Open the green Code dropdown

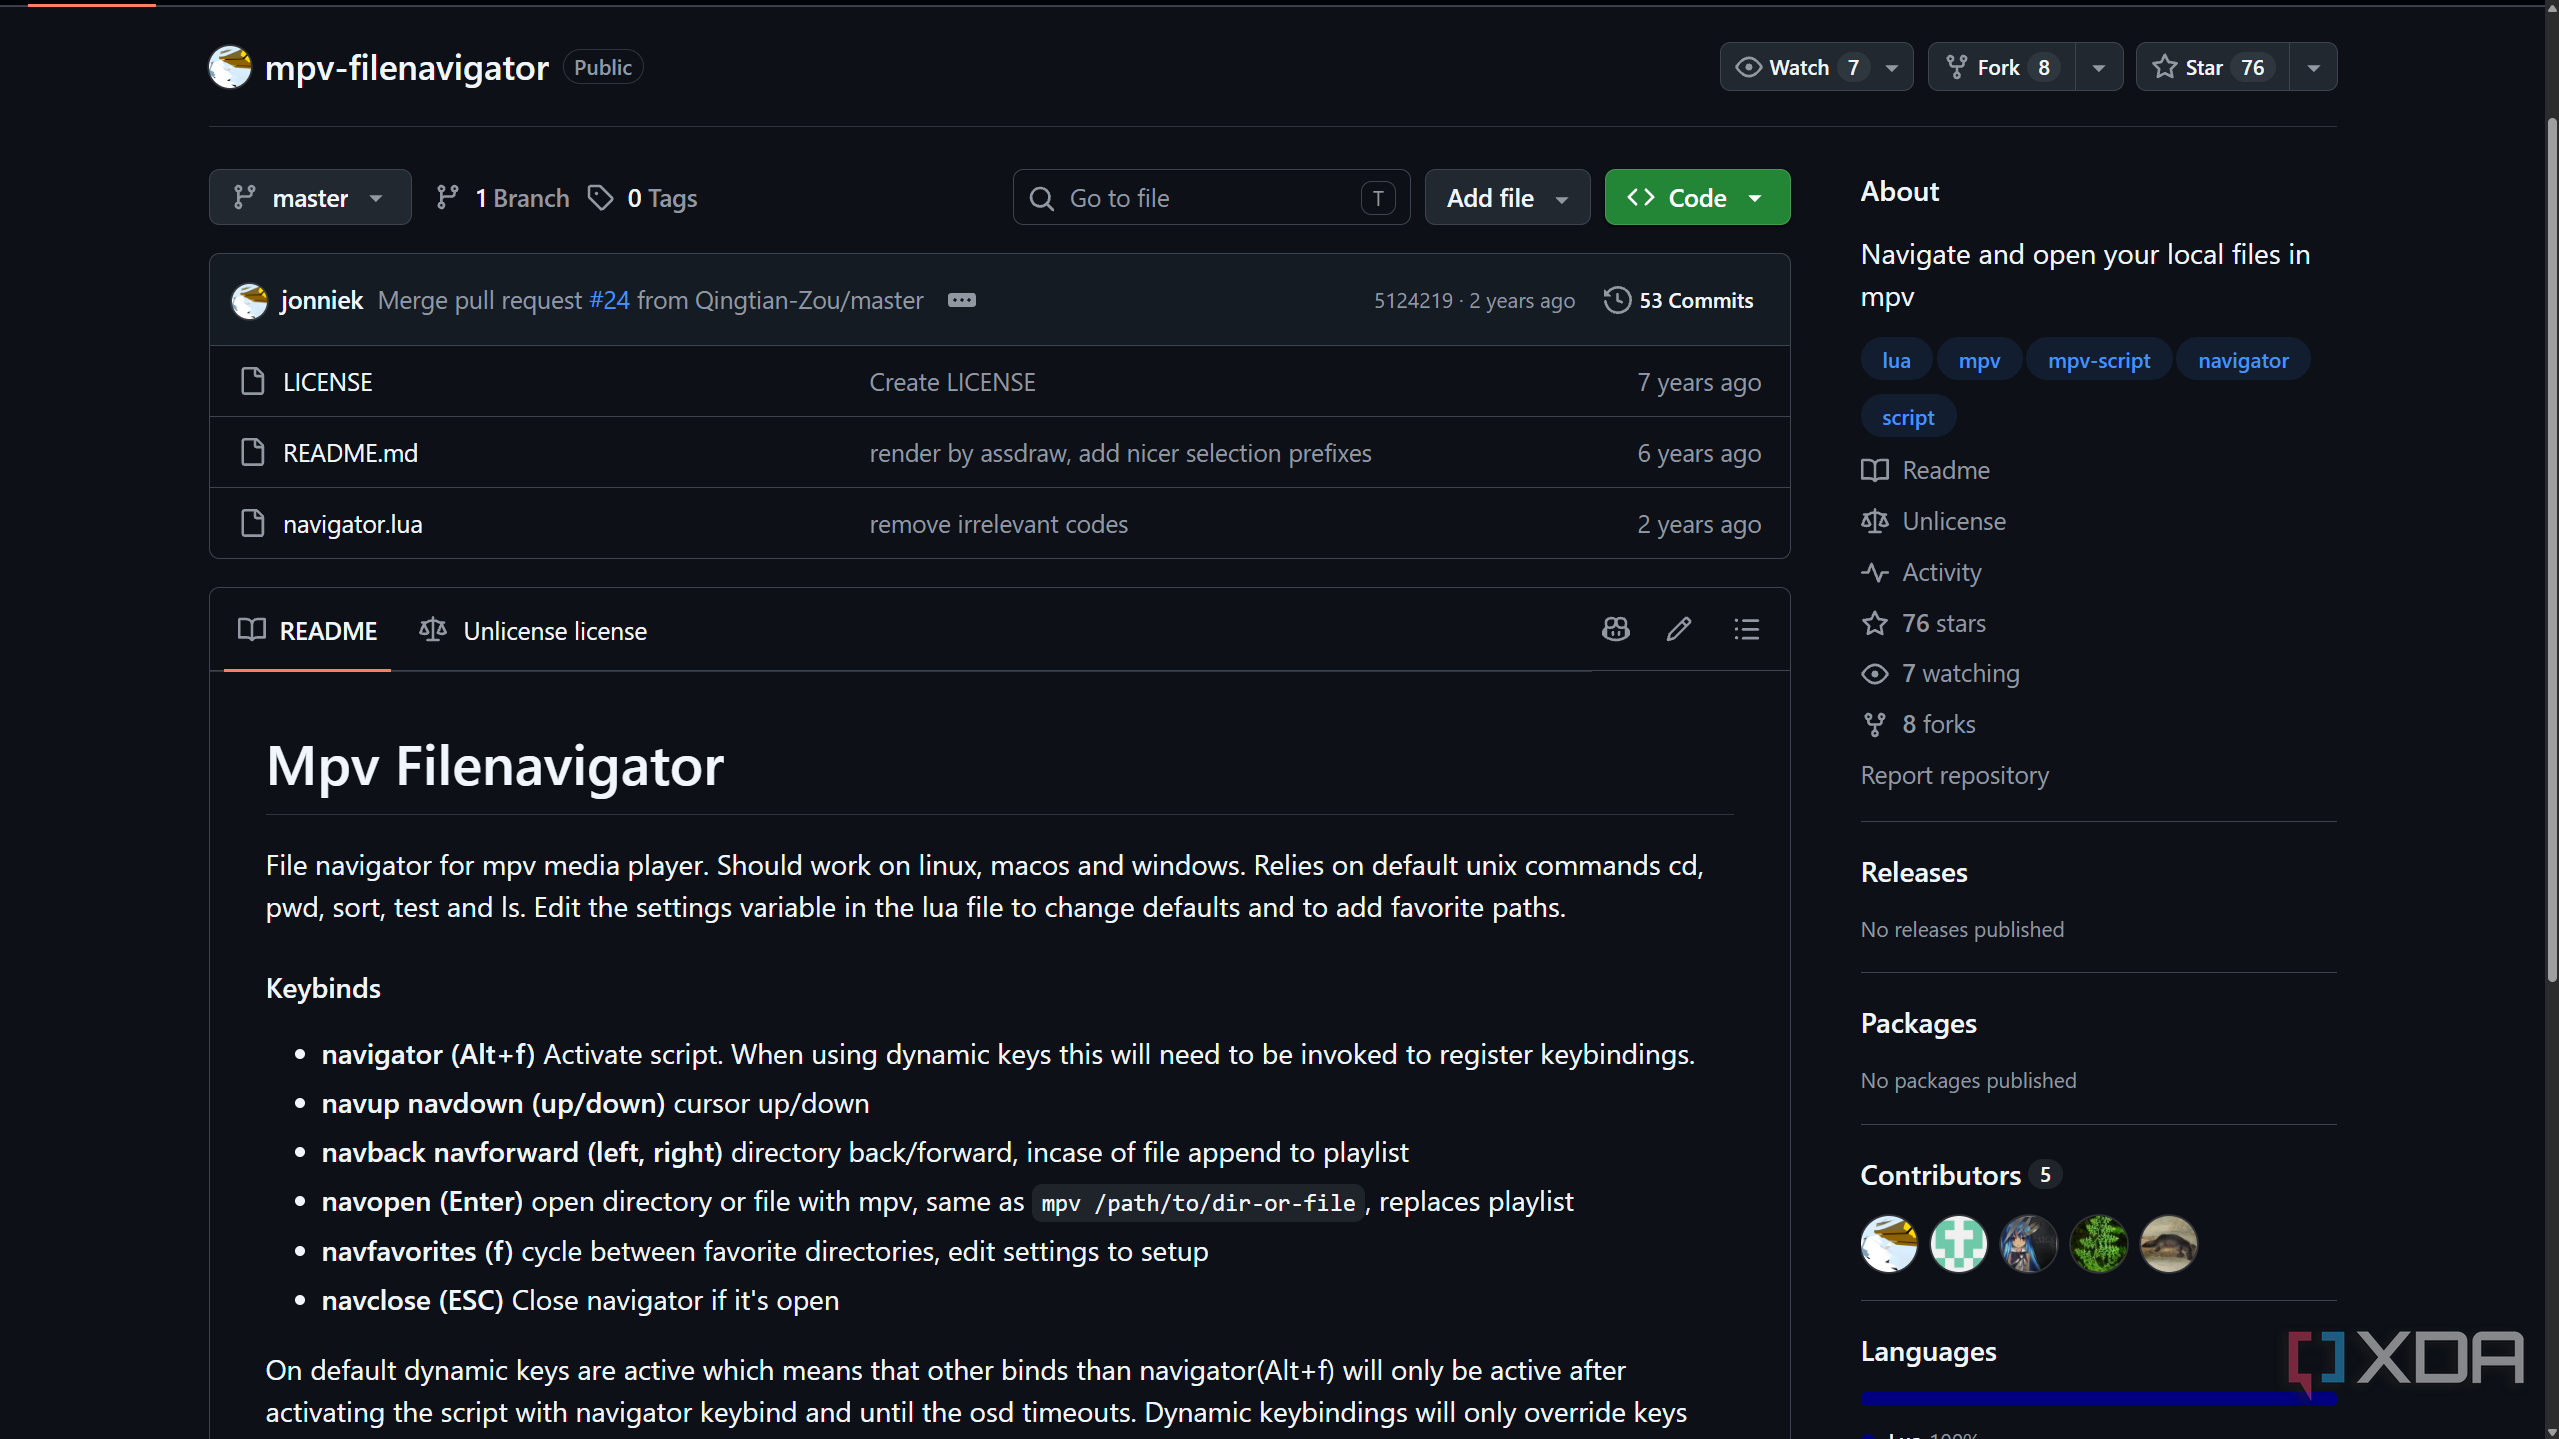pos(1697,197)
